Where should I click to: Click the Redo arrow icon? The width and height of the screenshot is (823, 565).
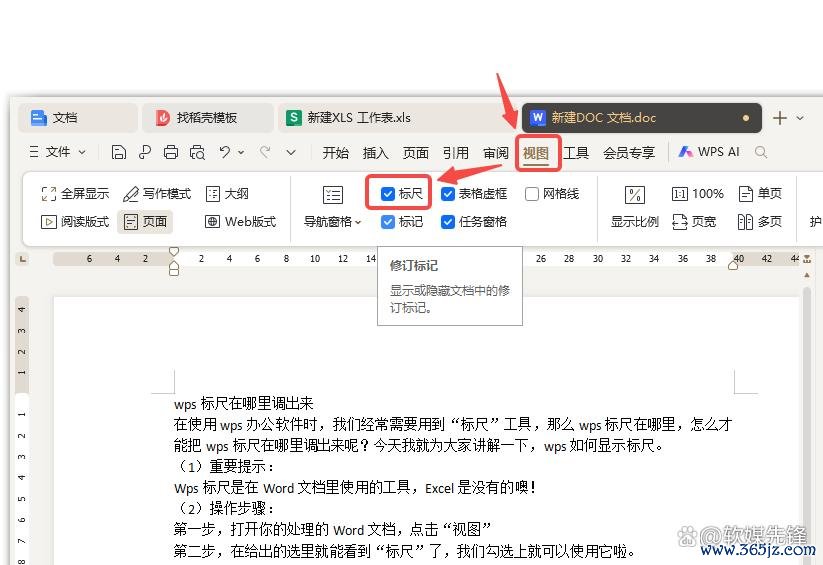pos(265,152)
